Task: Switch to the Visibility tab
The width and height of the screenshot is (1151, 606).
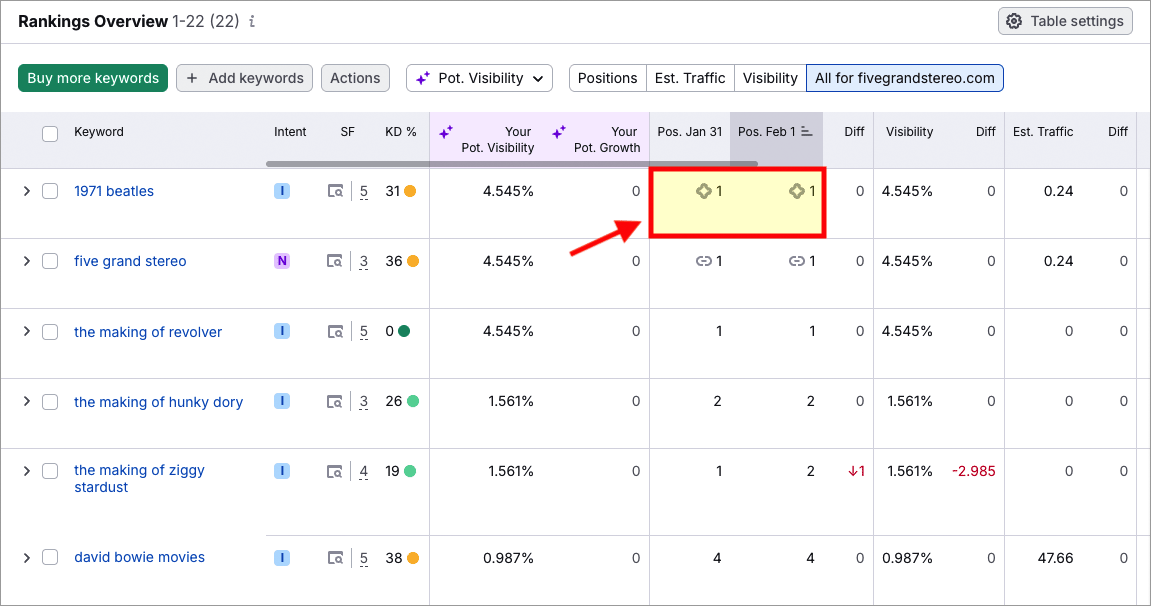Action: point(769,77)
